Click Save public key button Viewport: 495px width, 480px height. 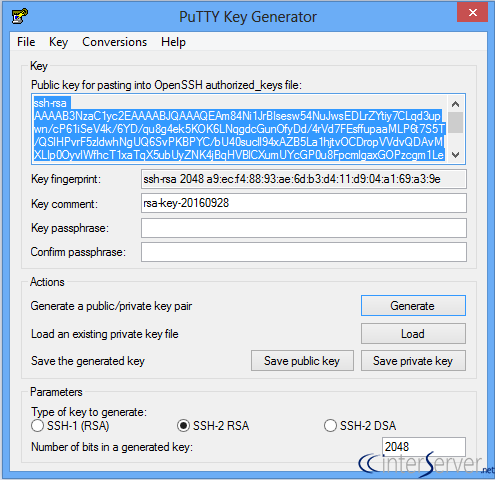click(x=302, y=361)
